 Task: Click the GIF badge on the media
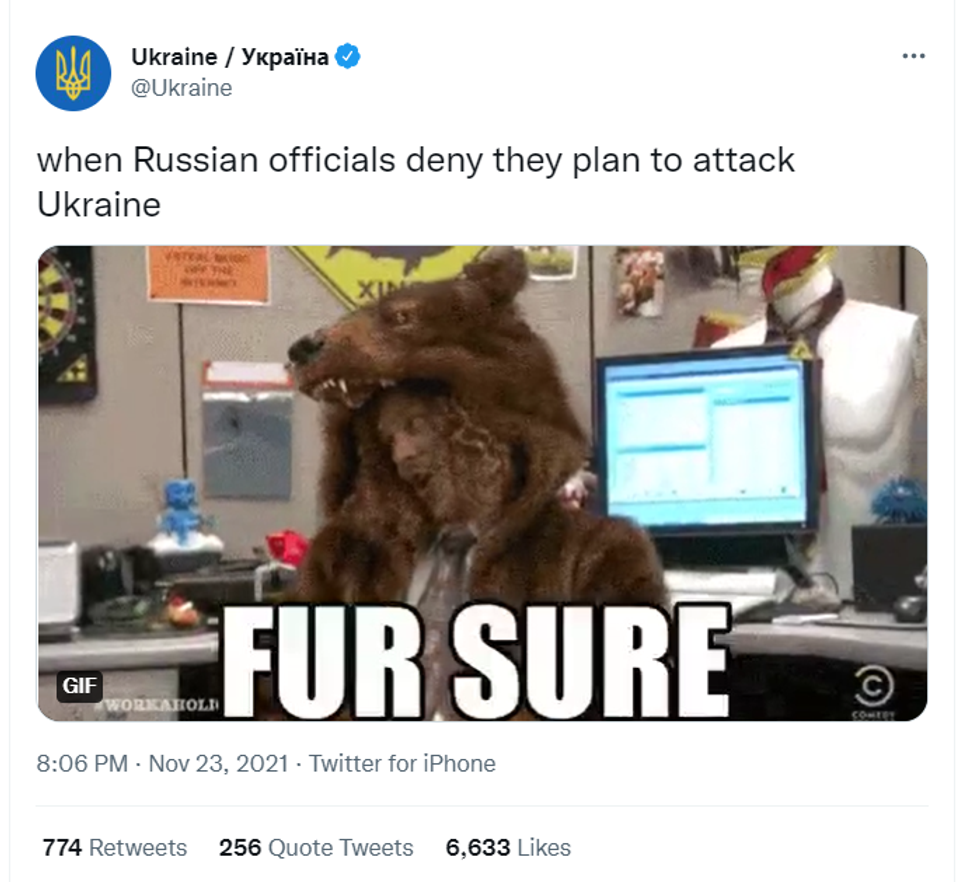tap(79, 686)
